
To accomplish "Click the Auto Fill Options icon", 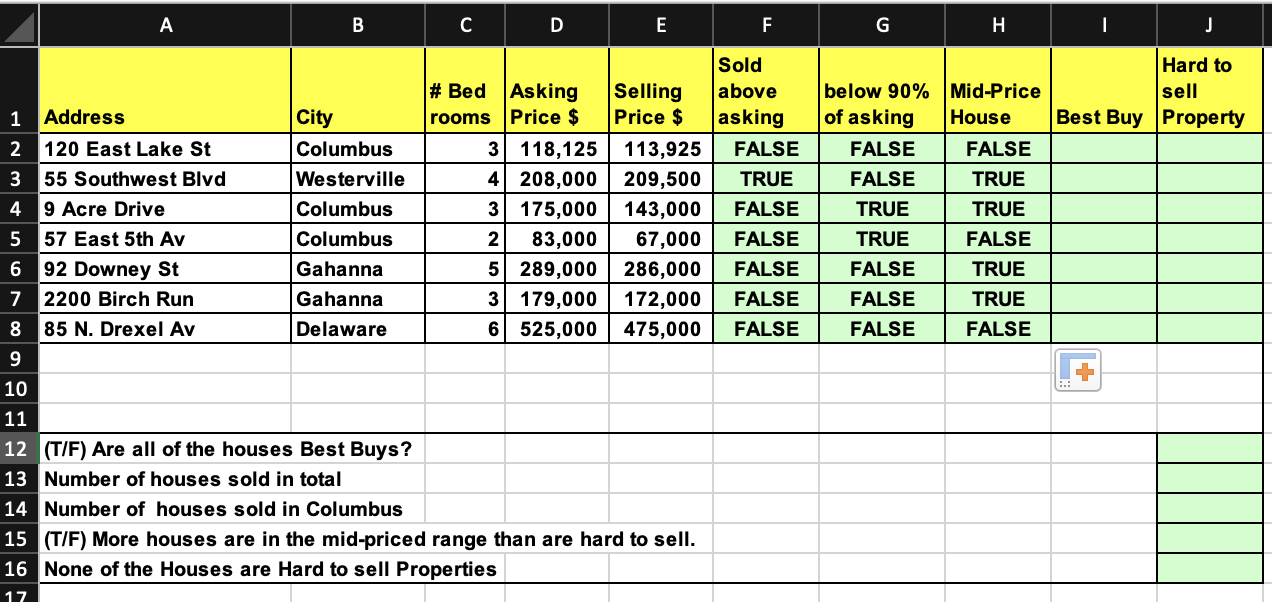I will click(x=1077, y=370).
